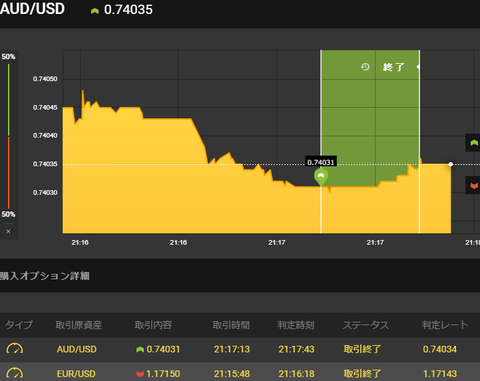This screenshot has height=381, width=480.
Task: Click the white arrow at the green zone edge
Action: (x=418, y=67)
